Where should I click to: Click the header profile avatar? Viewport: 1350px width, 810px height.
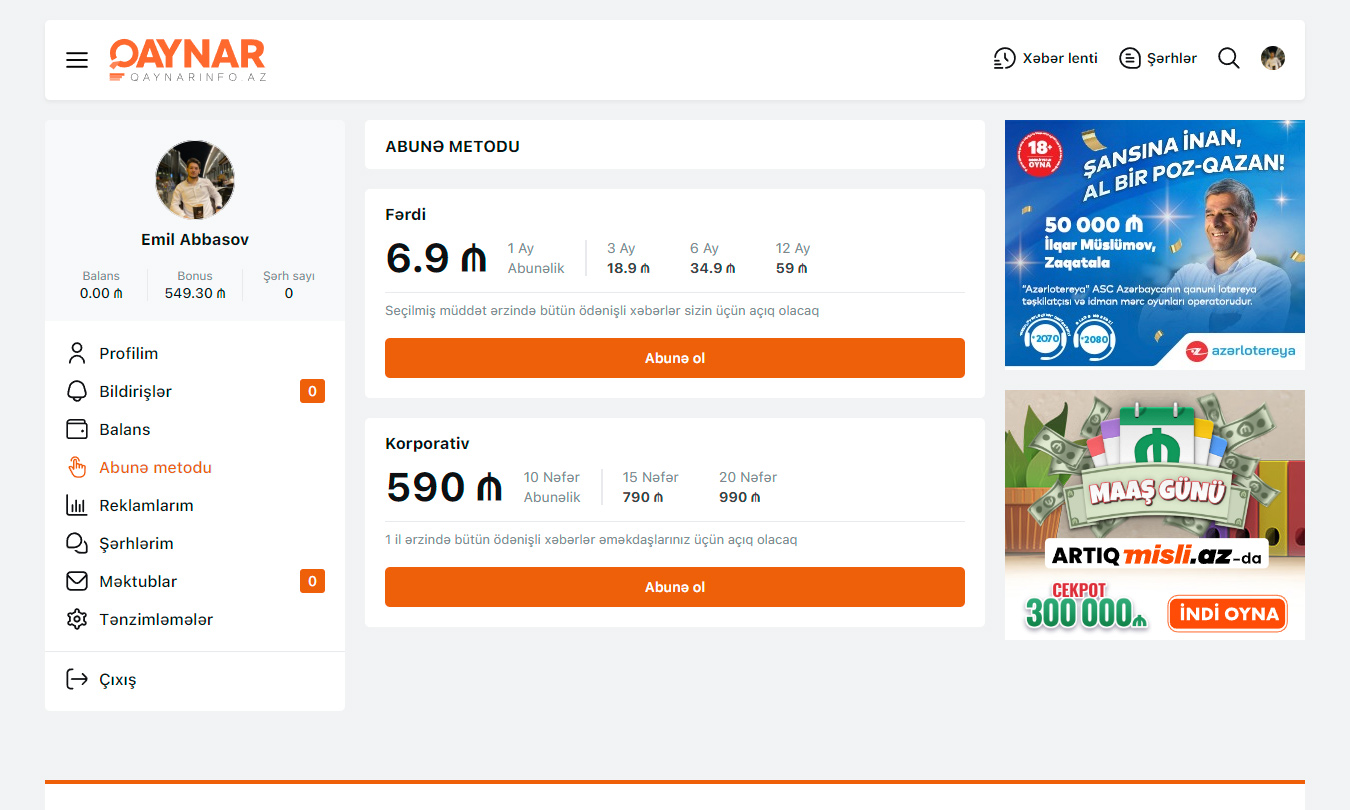1272,58
